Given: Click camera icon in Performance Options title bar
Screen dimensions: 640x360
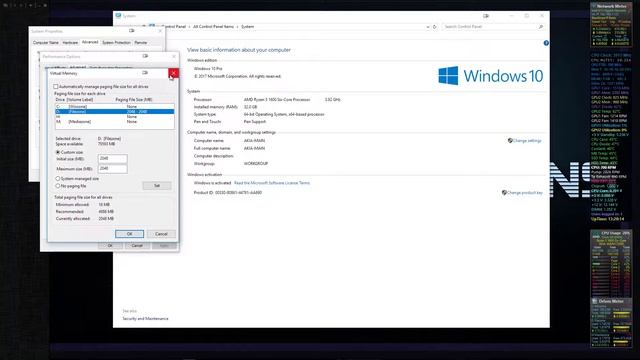Looking at the screenshot, I should point(145,56).
